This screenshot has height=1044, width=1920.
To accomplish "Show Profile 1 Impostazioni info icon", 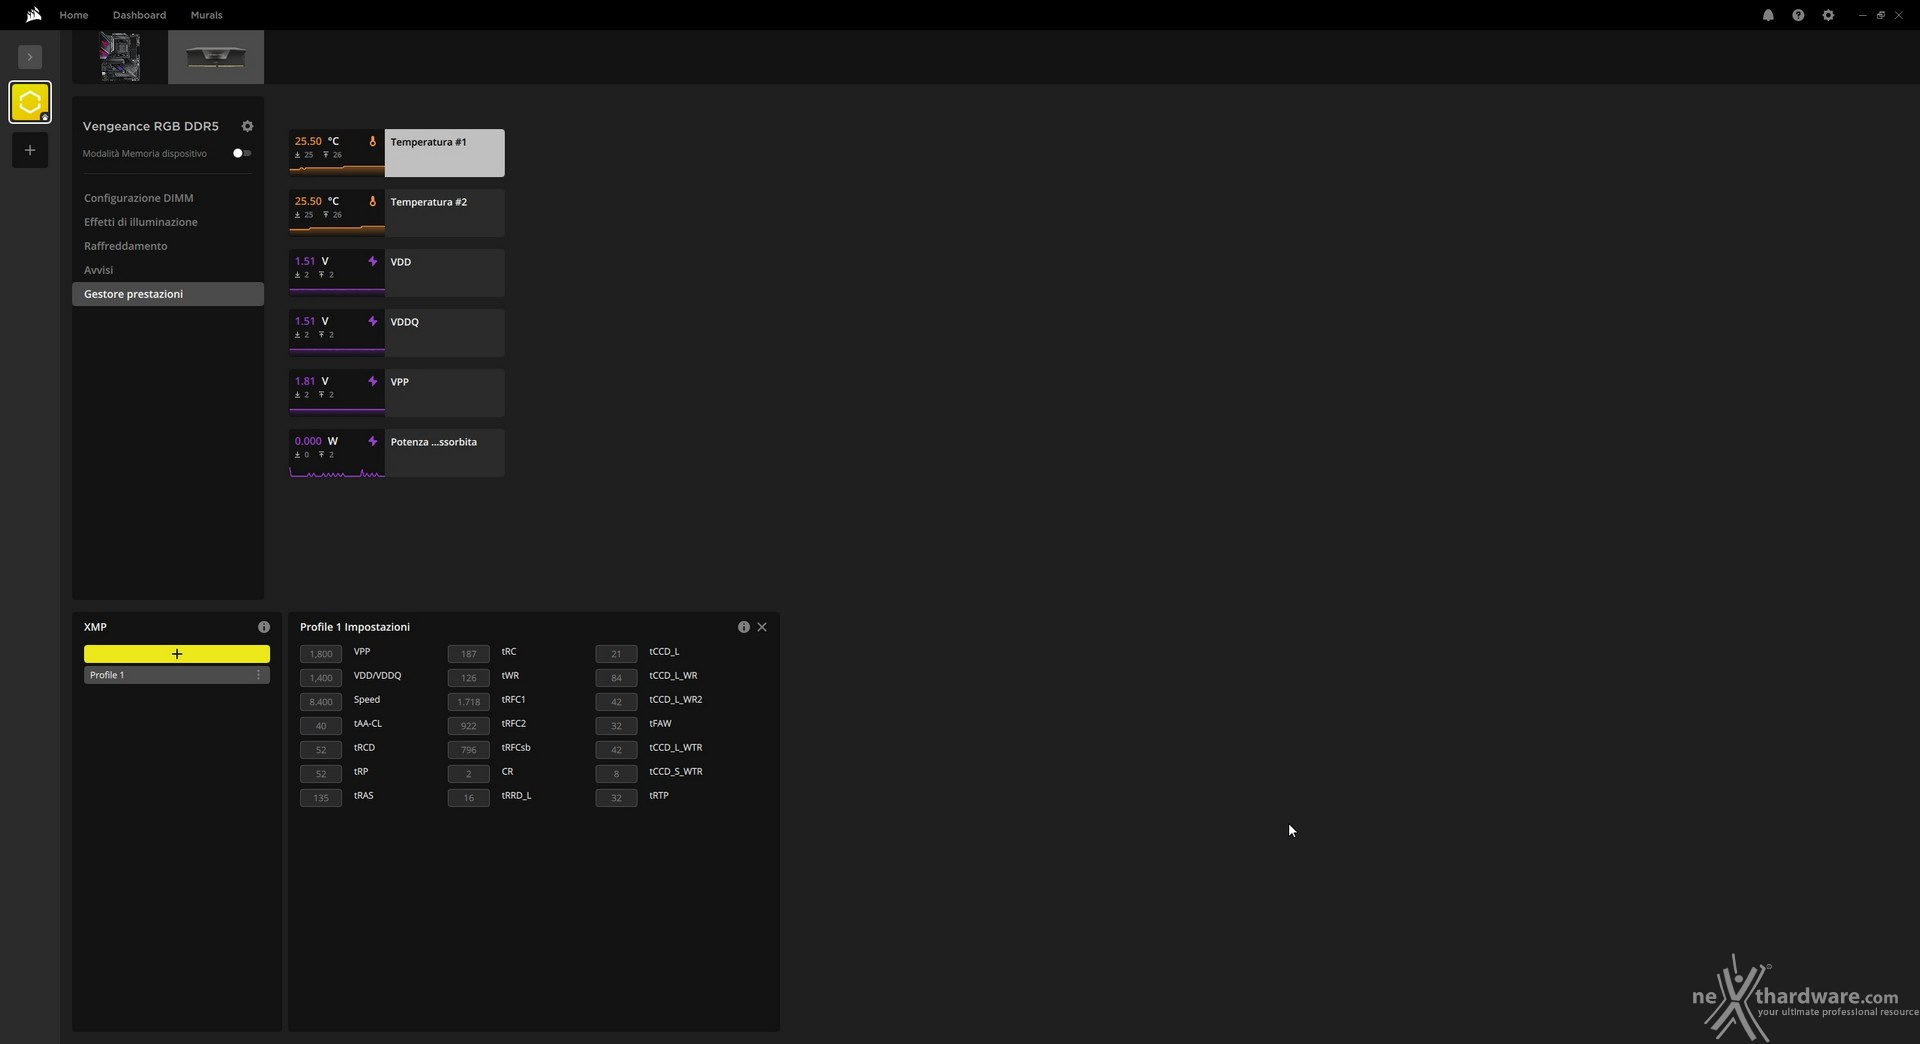I will click(x=743, y=627).
